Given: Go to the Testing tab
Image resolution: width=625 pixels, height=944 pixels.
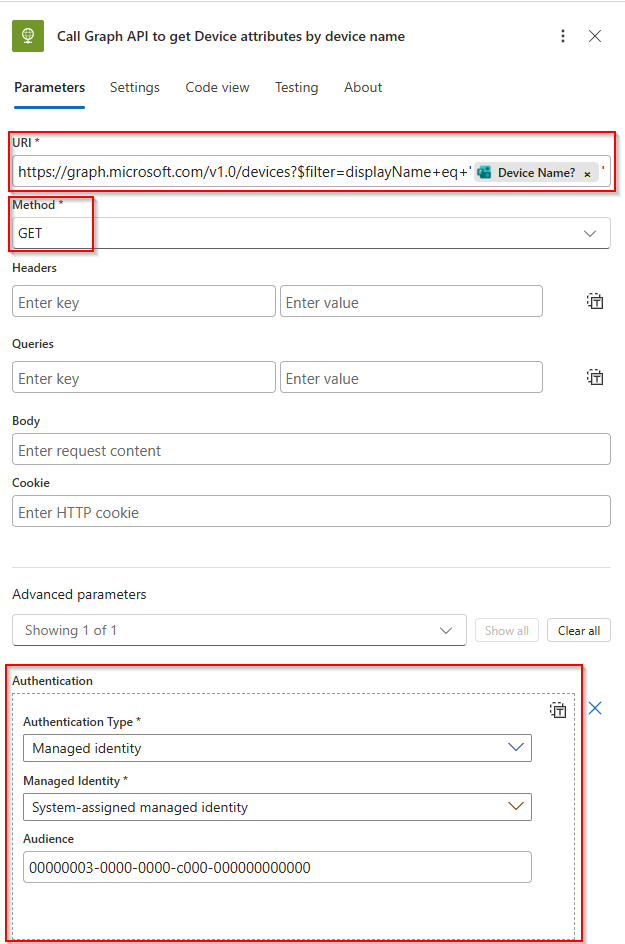Looking at the screenshot, I should pos(297,87).
